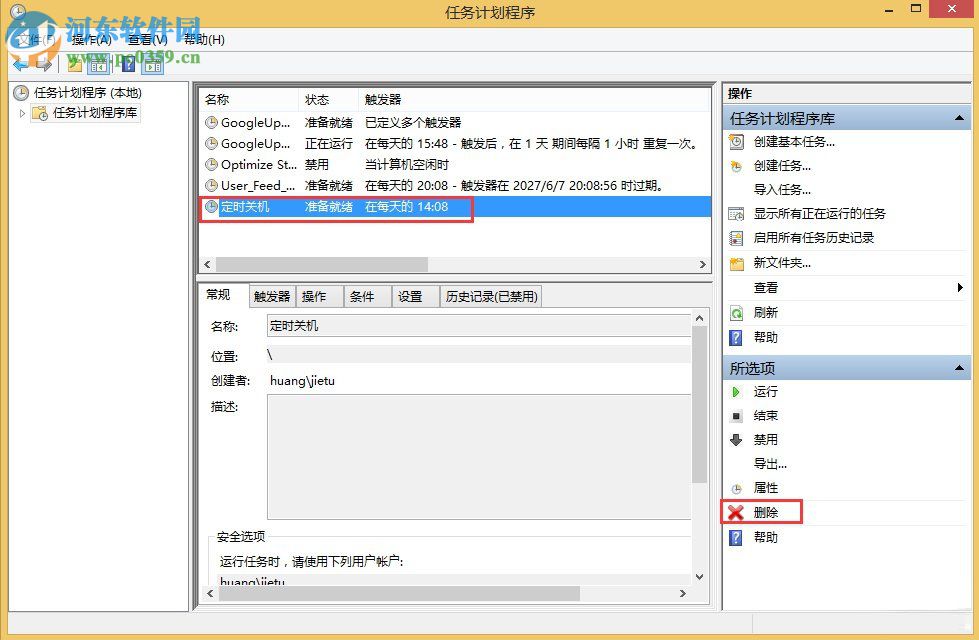Delete the task via the red X 删除 icon
979x640 pixels.
point(737,511)
